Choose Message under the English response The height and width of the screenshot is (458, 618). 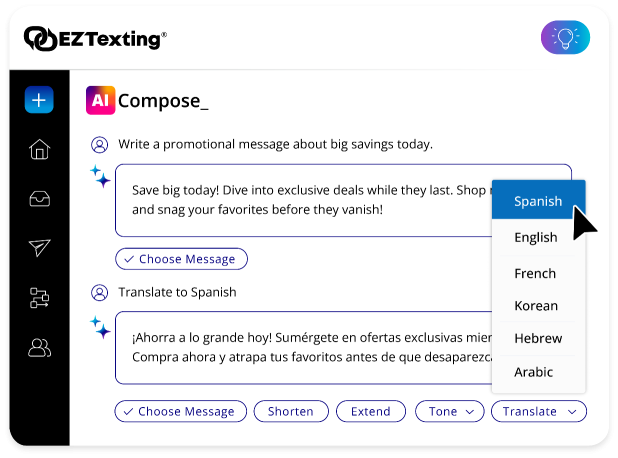181,259
